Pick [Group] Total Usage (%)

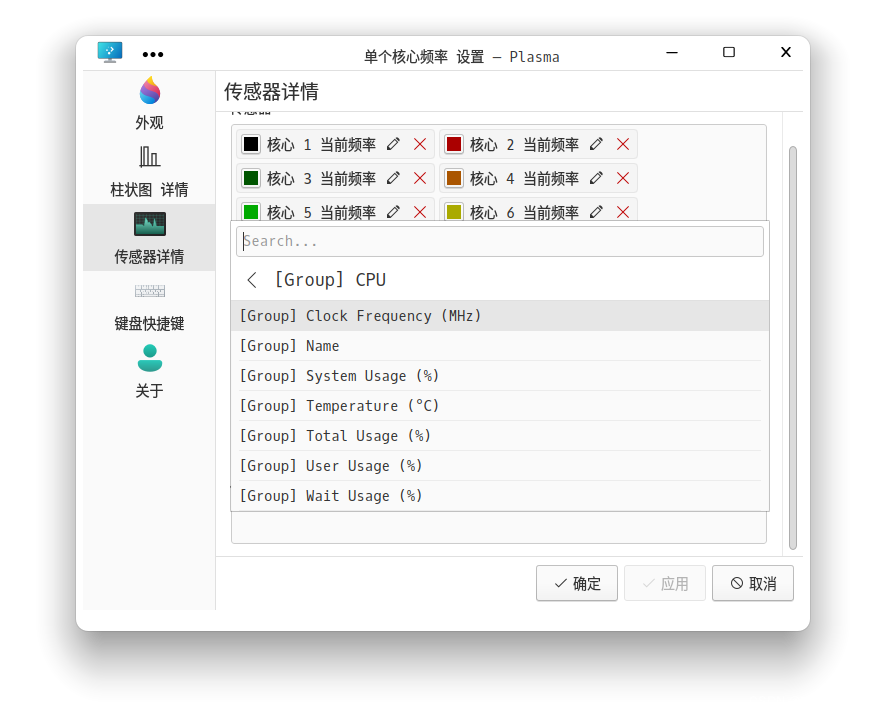(500, 436)
